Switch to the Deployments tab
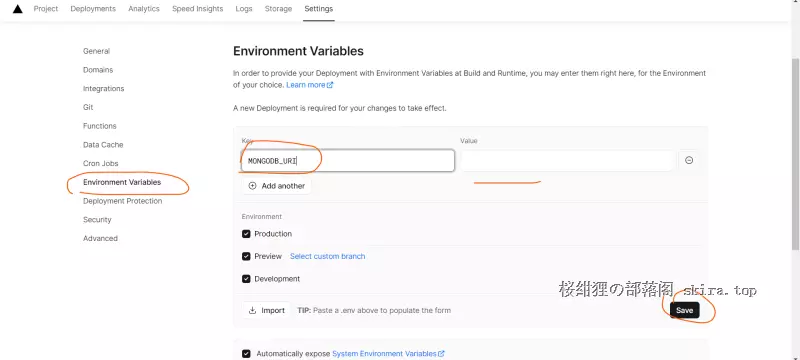The image size is (800, 360). (x=93, y=9)
